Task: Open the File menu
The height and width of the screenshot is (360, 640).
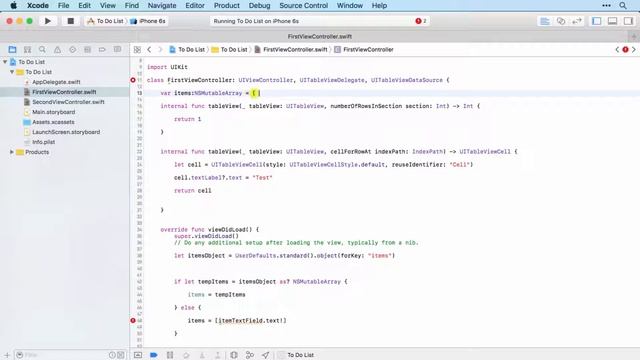Action: (x=63, y=5)
